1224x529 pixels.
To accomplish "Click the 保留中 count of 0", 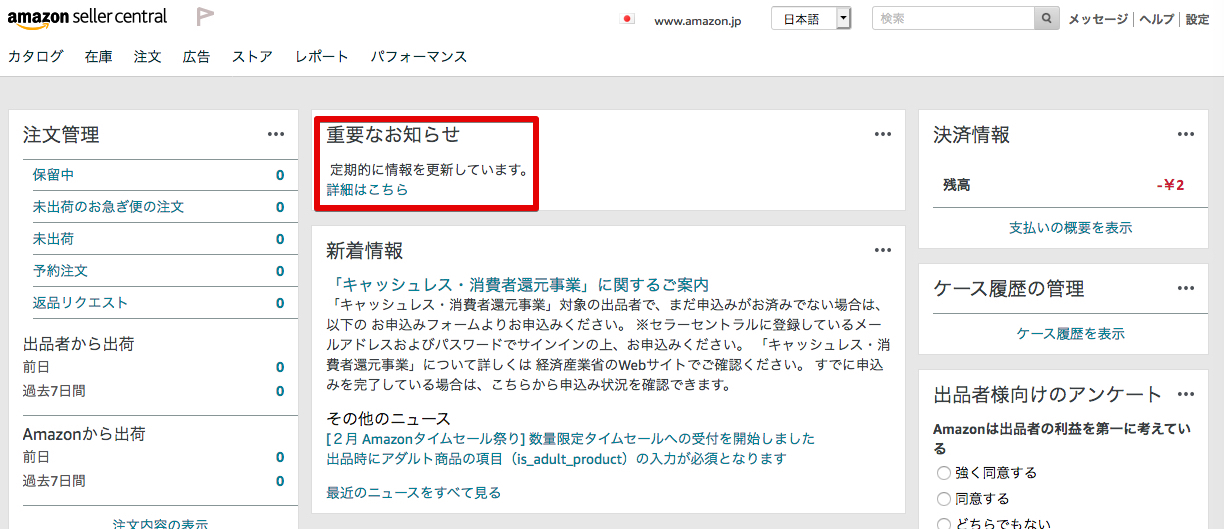I will (280, 175).
